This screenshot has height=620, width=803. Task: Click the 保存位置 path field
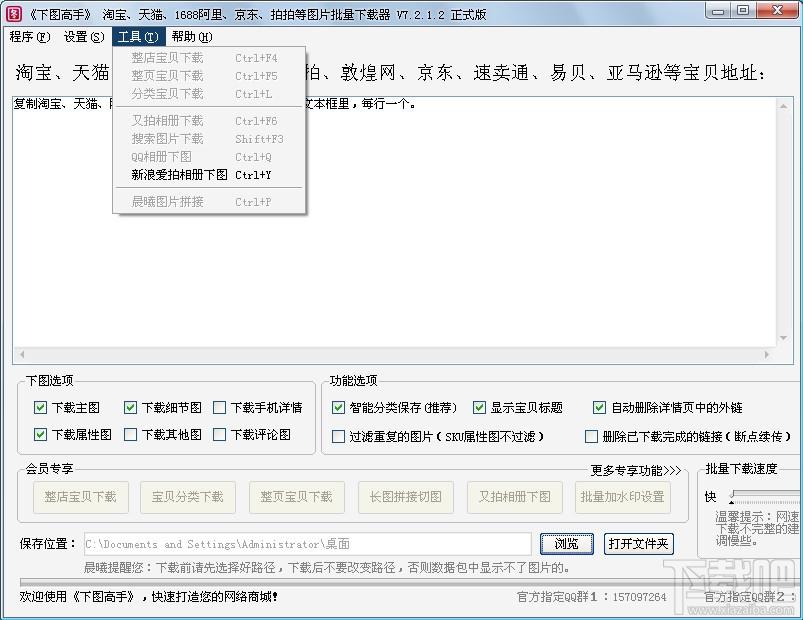pyautogui.click(x=307, y=544)
